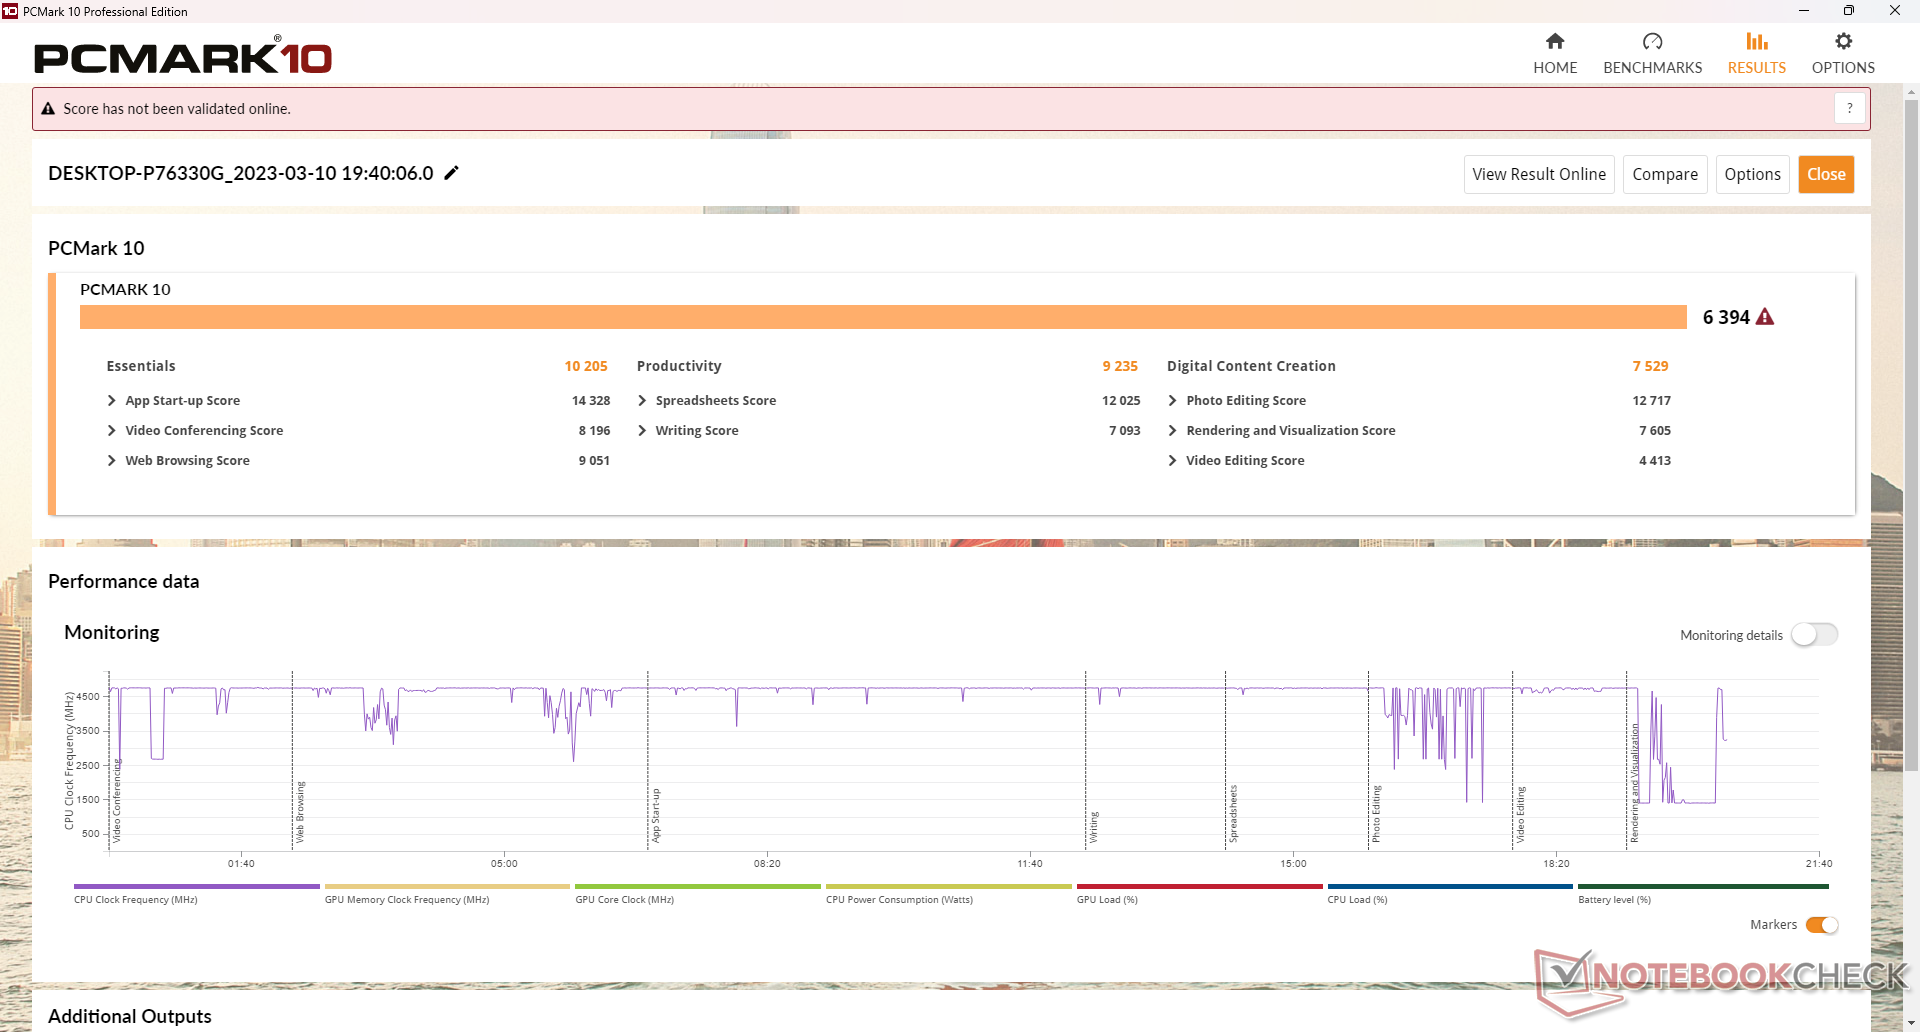The width and height of the screenshot is (1920, 1032).
Task: Click the result title DESKTOP-P76330G text
Action: click(240, 173)
